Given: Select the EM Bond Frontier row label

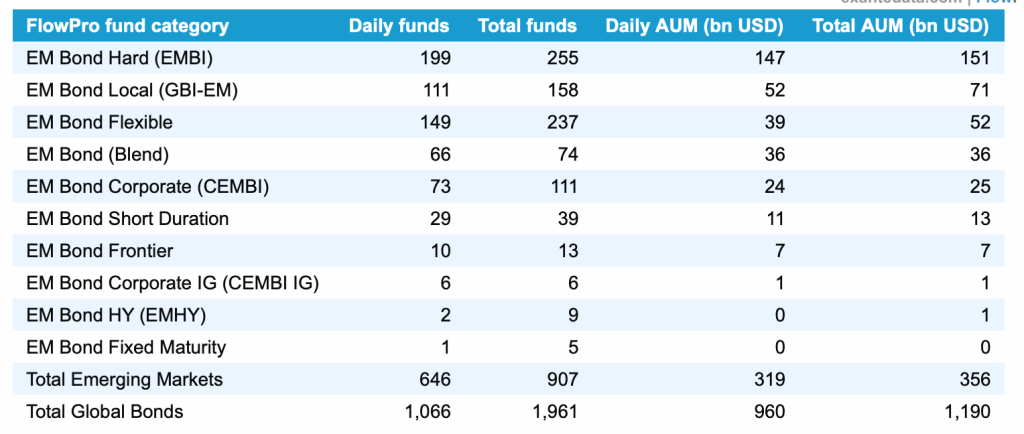Looking at the screenshot, I should click(99, 250).
